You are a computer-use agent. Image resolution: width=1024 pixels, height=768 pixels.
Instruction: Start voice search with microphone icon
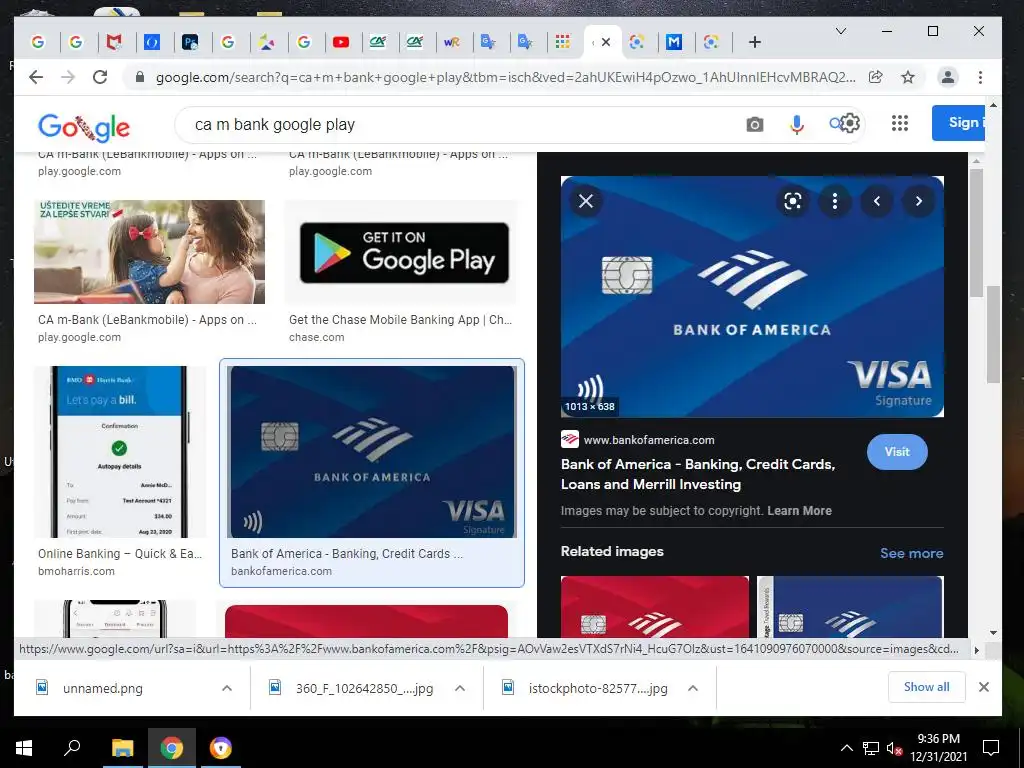pos(797,124)
